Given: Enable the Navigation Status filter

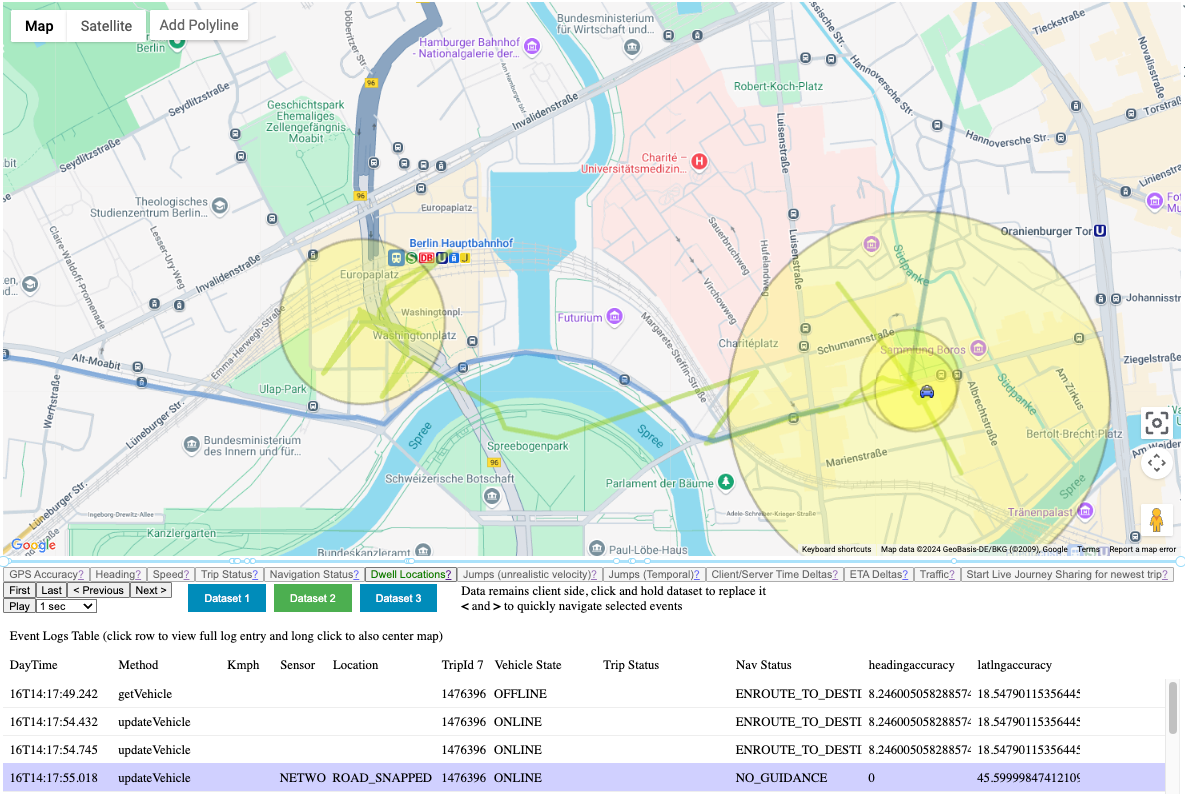Looking at the screenshot, I should point(314,574).
